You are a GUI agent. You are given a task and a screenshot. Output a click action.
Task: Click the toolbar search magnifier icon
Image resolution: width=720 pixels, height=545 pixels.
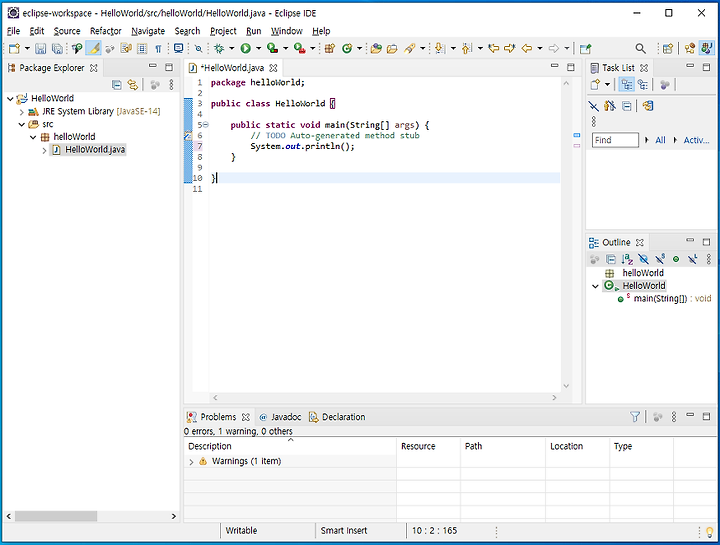click(x=641, y=48)
